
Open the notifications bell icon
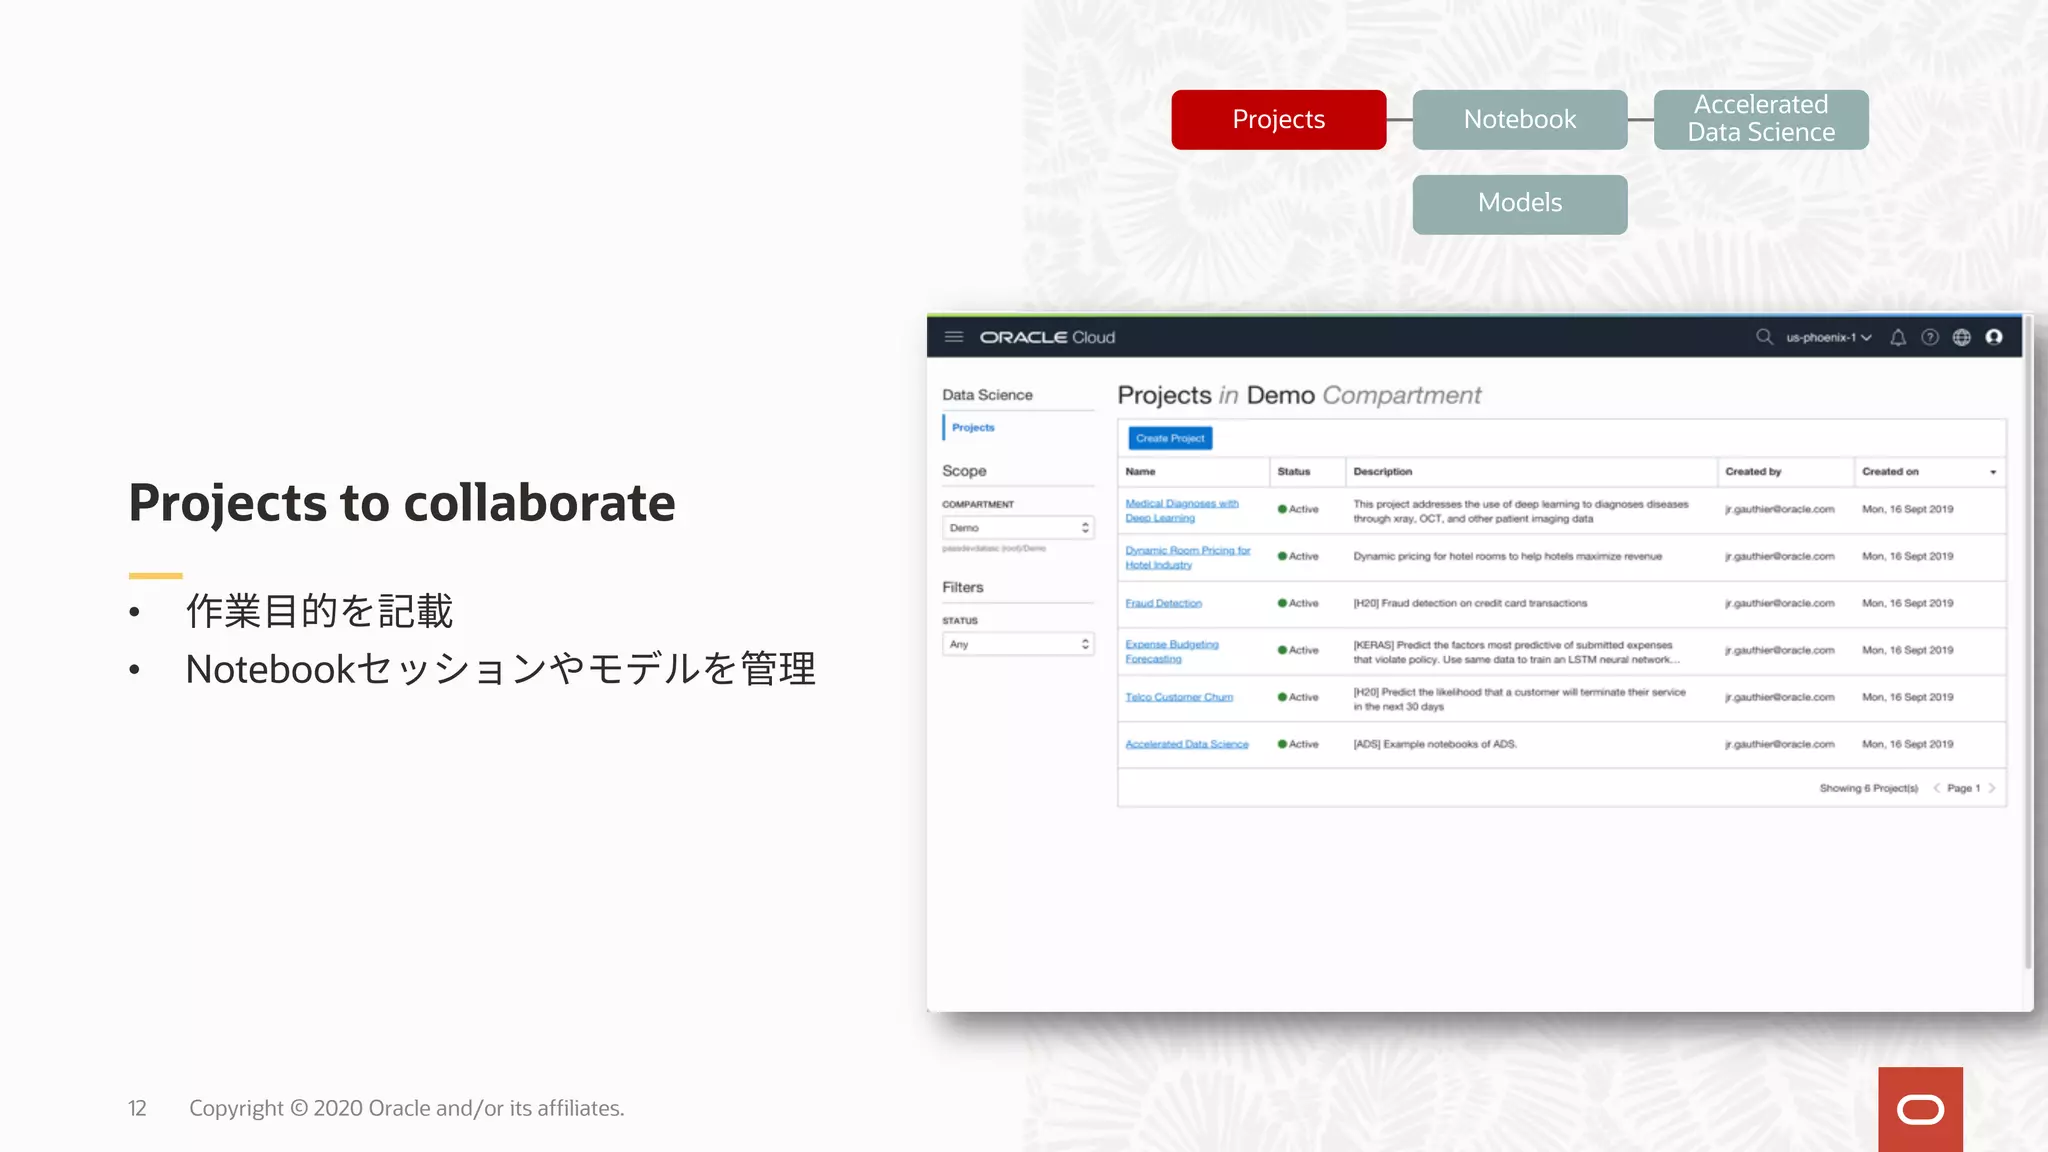[x=1898, y=337]
